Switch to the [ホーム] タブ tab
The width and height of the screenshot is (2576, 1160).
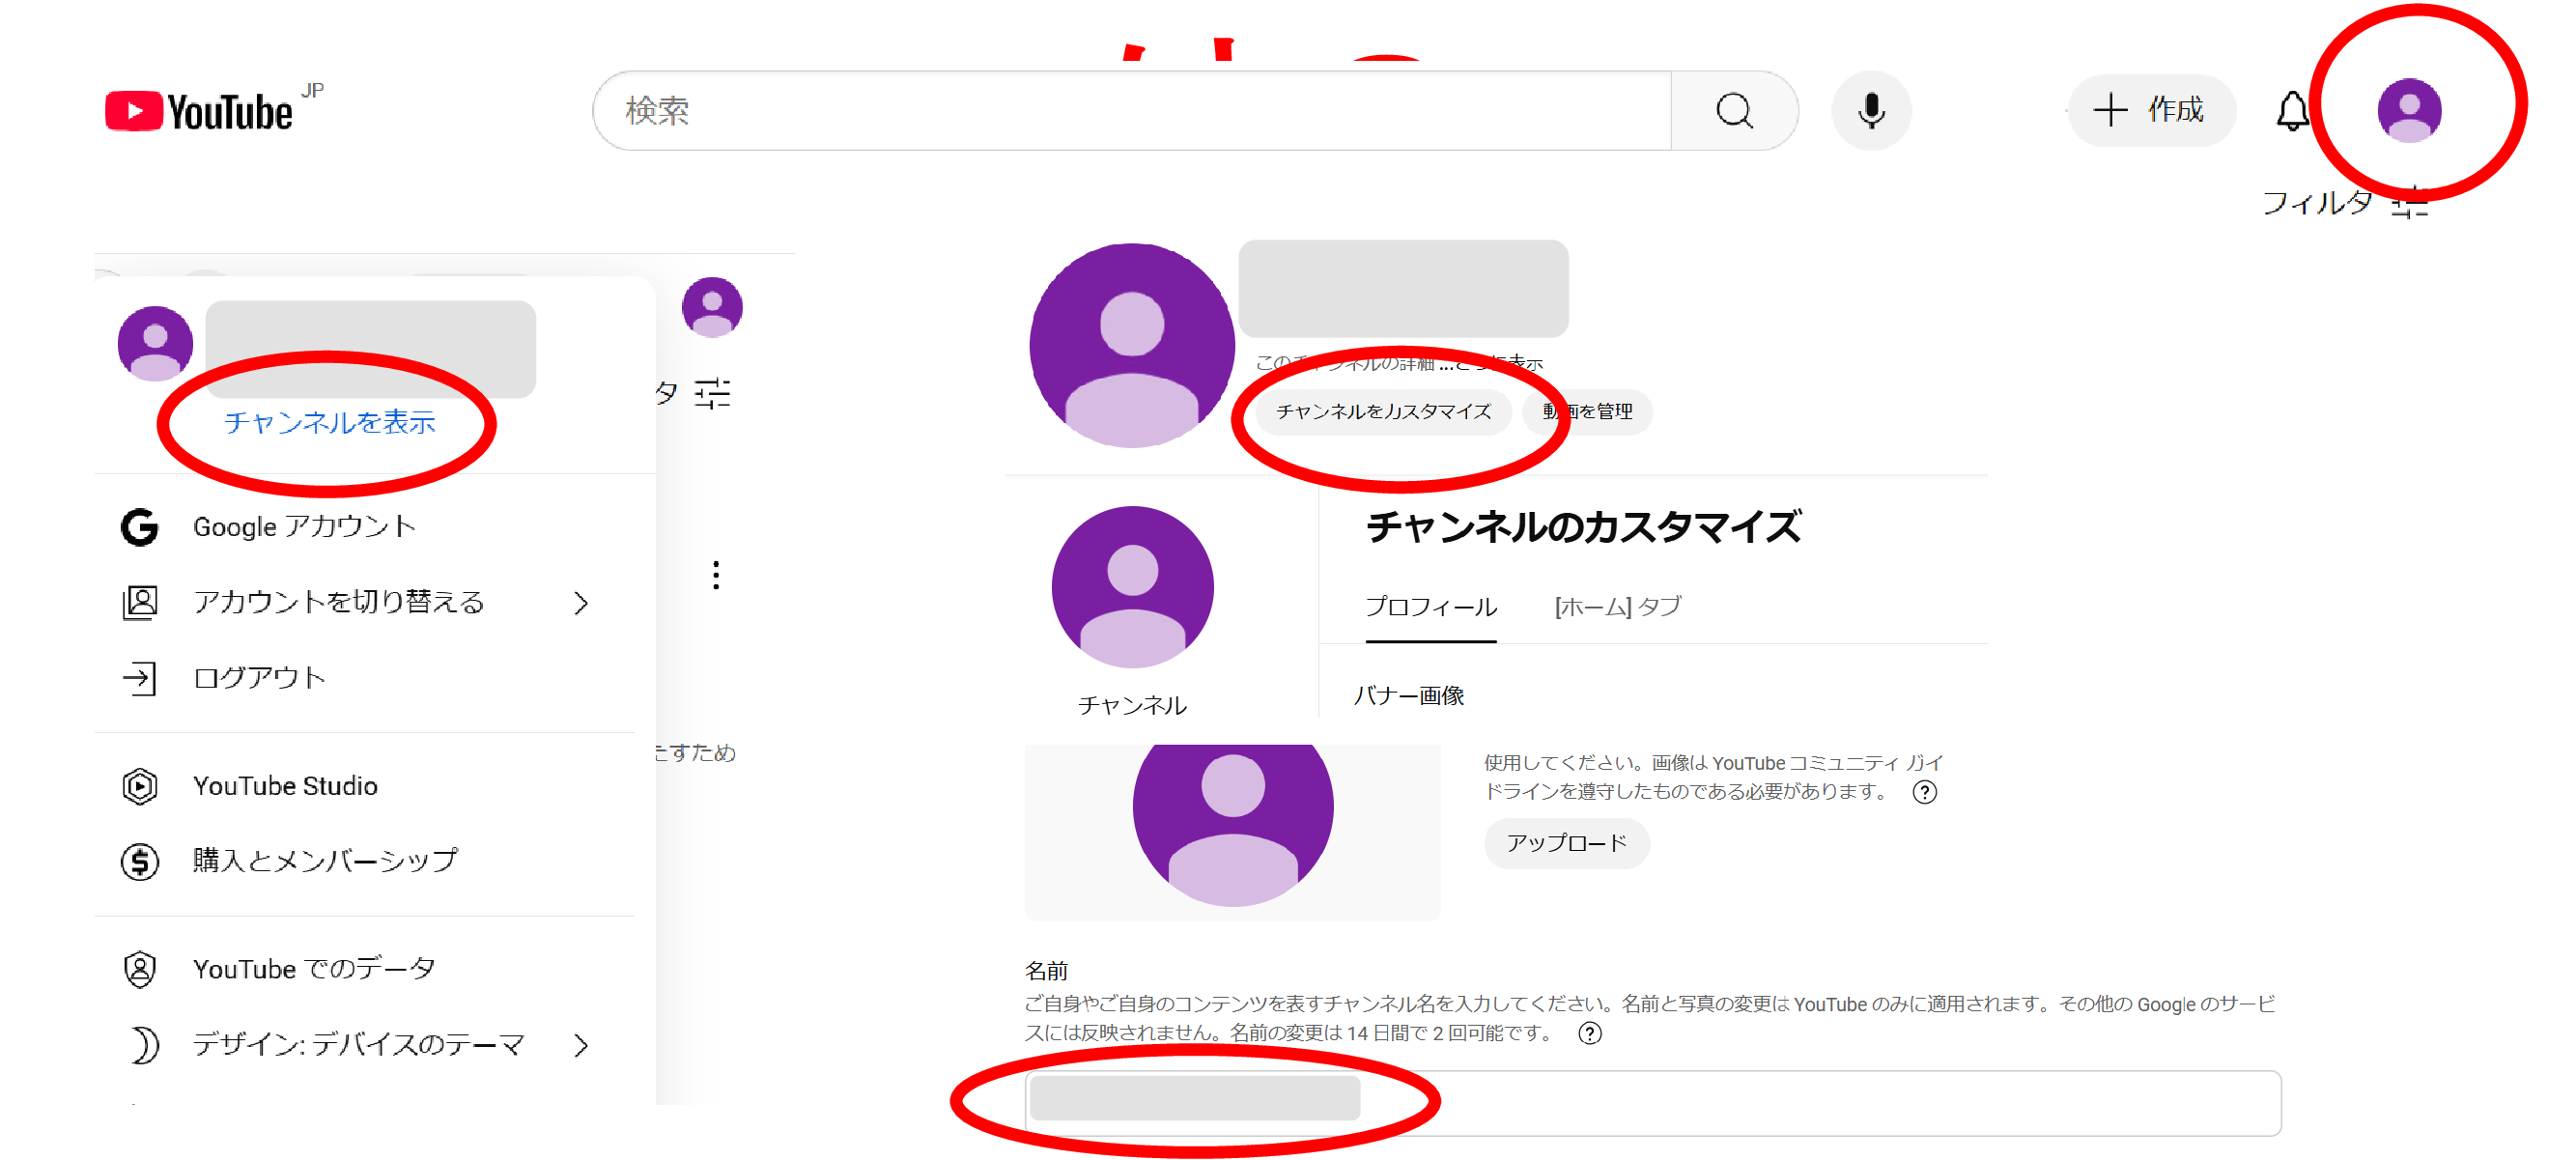tap(1617, 606)
